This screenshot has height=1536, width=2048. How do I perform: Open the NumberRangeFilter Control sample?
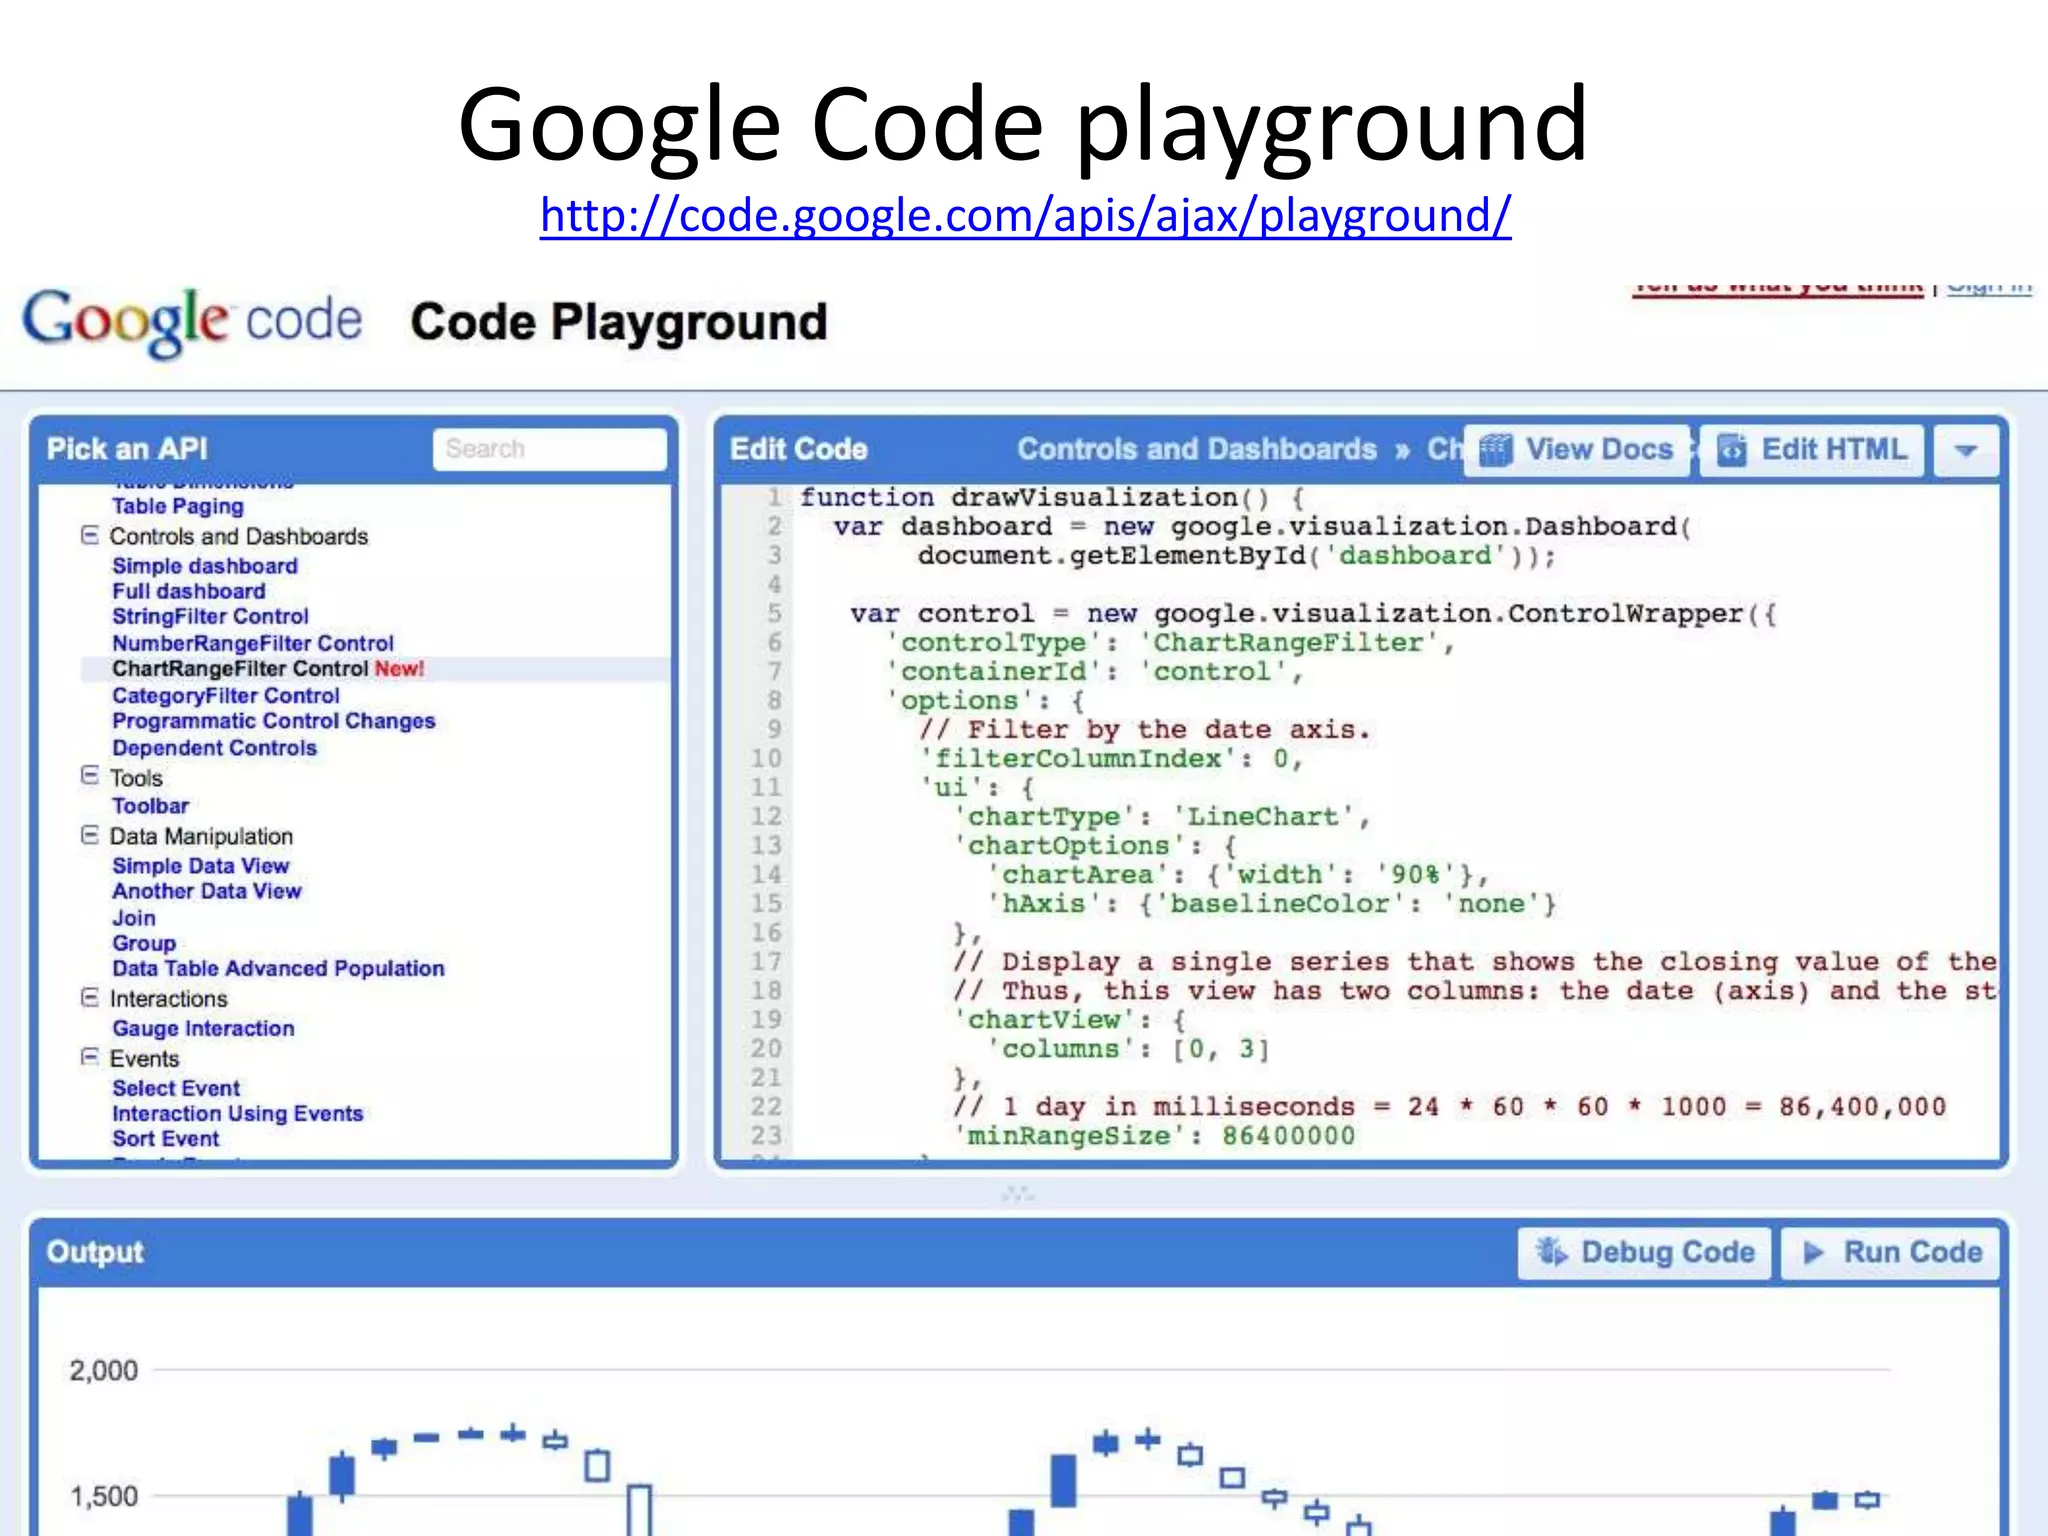253,643
